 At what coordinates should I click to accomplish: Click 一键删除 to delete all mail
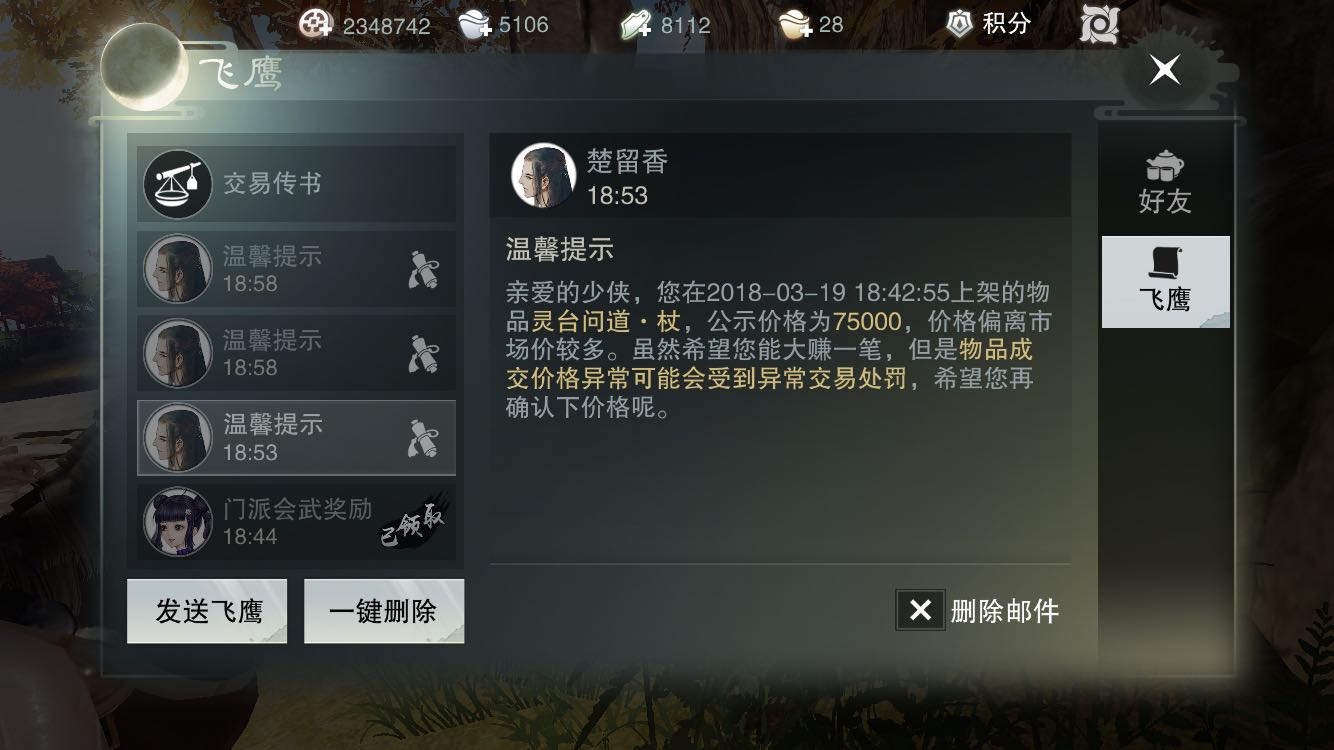pos(384,611)
